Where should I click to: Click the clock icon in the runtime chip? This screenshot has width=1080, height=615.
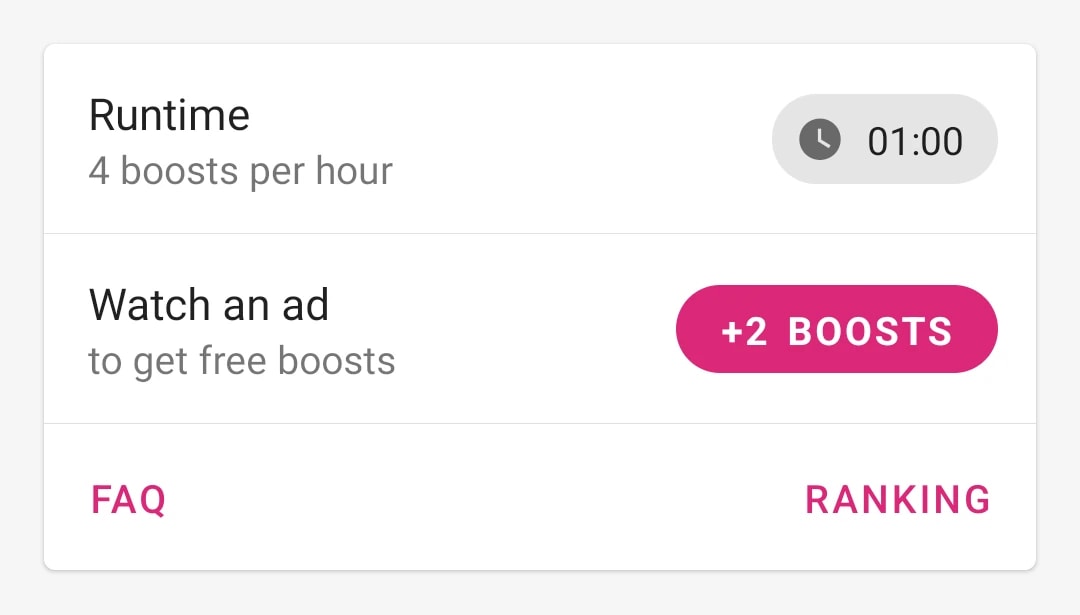pyautogui.click(x=820, y=139)
